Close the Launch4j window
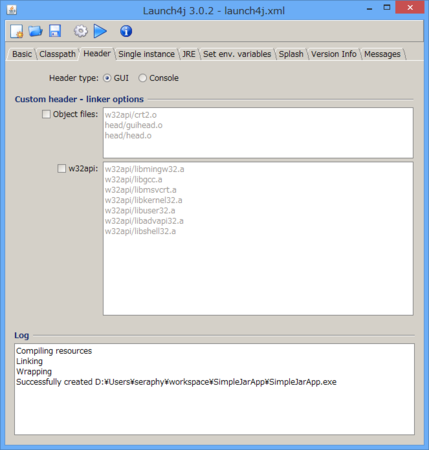The height and width of the screenshot is (450, 429). pos(410,7)
